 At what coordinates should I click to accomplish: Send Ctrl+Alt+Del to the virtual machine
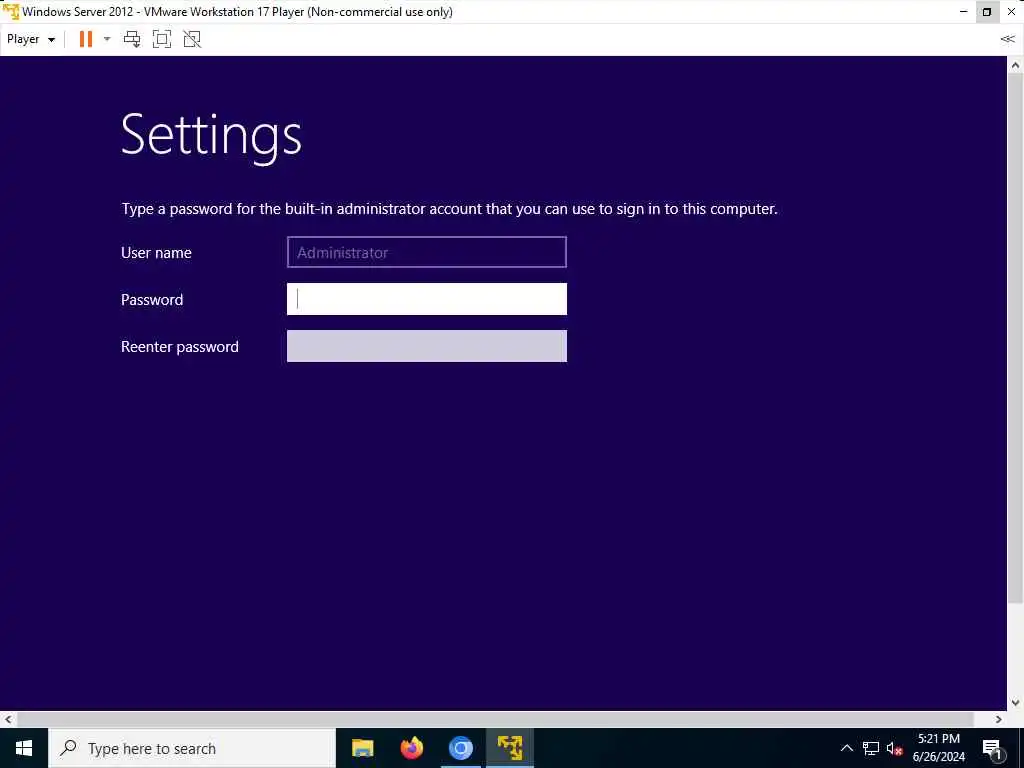pyautogui.click(x=132, y=39)
